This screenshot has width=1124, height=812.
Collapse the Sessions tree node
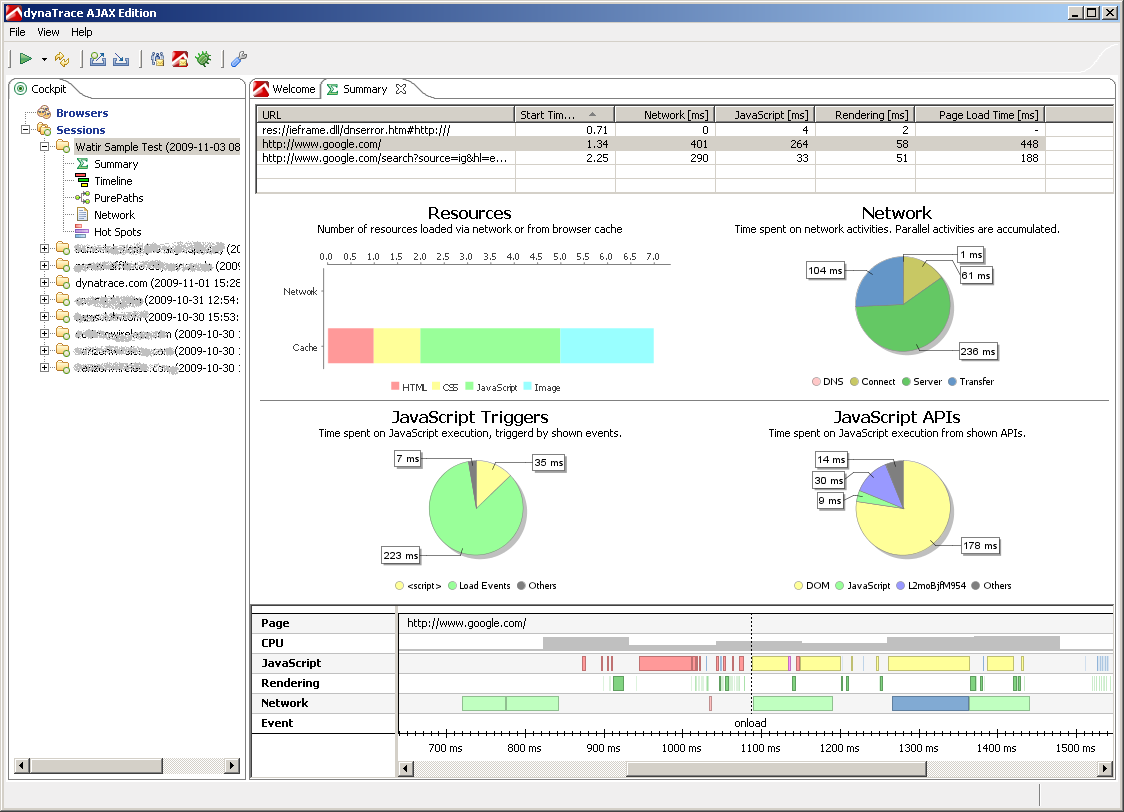26,130
